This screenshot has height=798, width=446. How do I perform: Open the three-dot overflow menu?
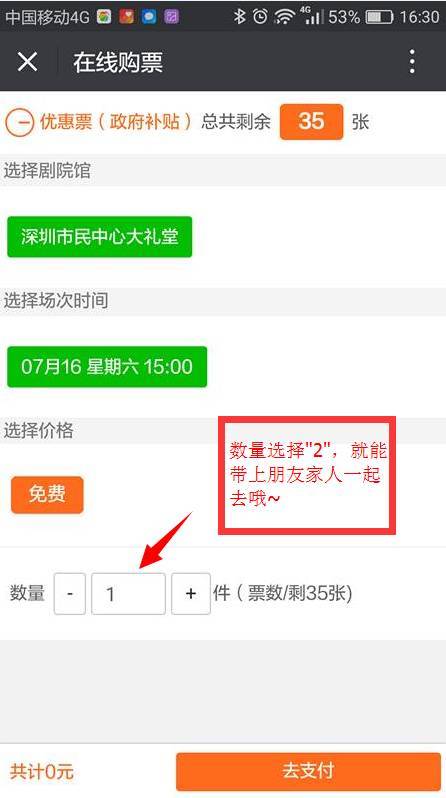(412, 62)
